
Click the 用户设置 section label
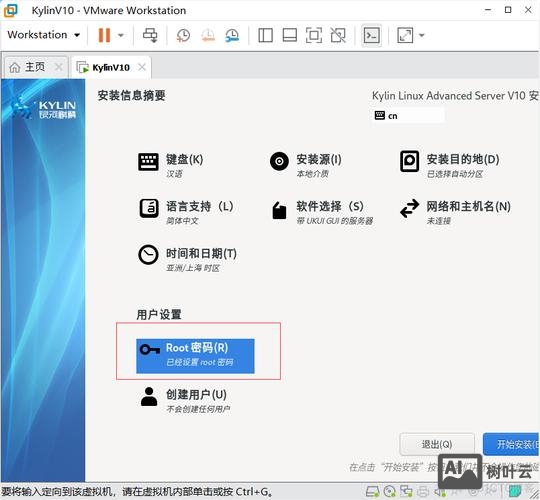click(x=159, y=314)
